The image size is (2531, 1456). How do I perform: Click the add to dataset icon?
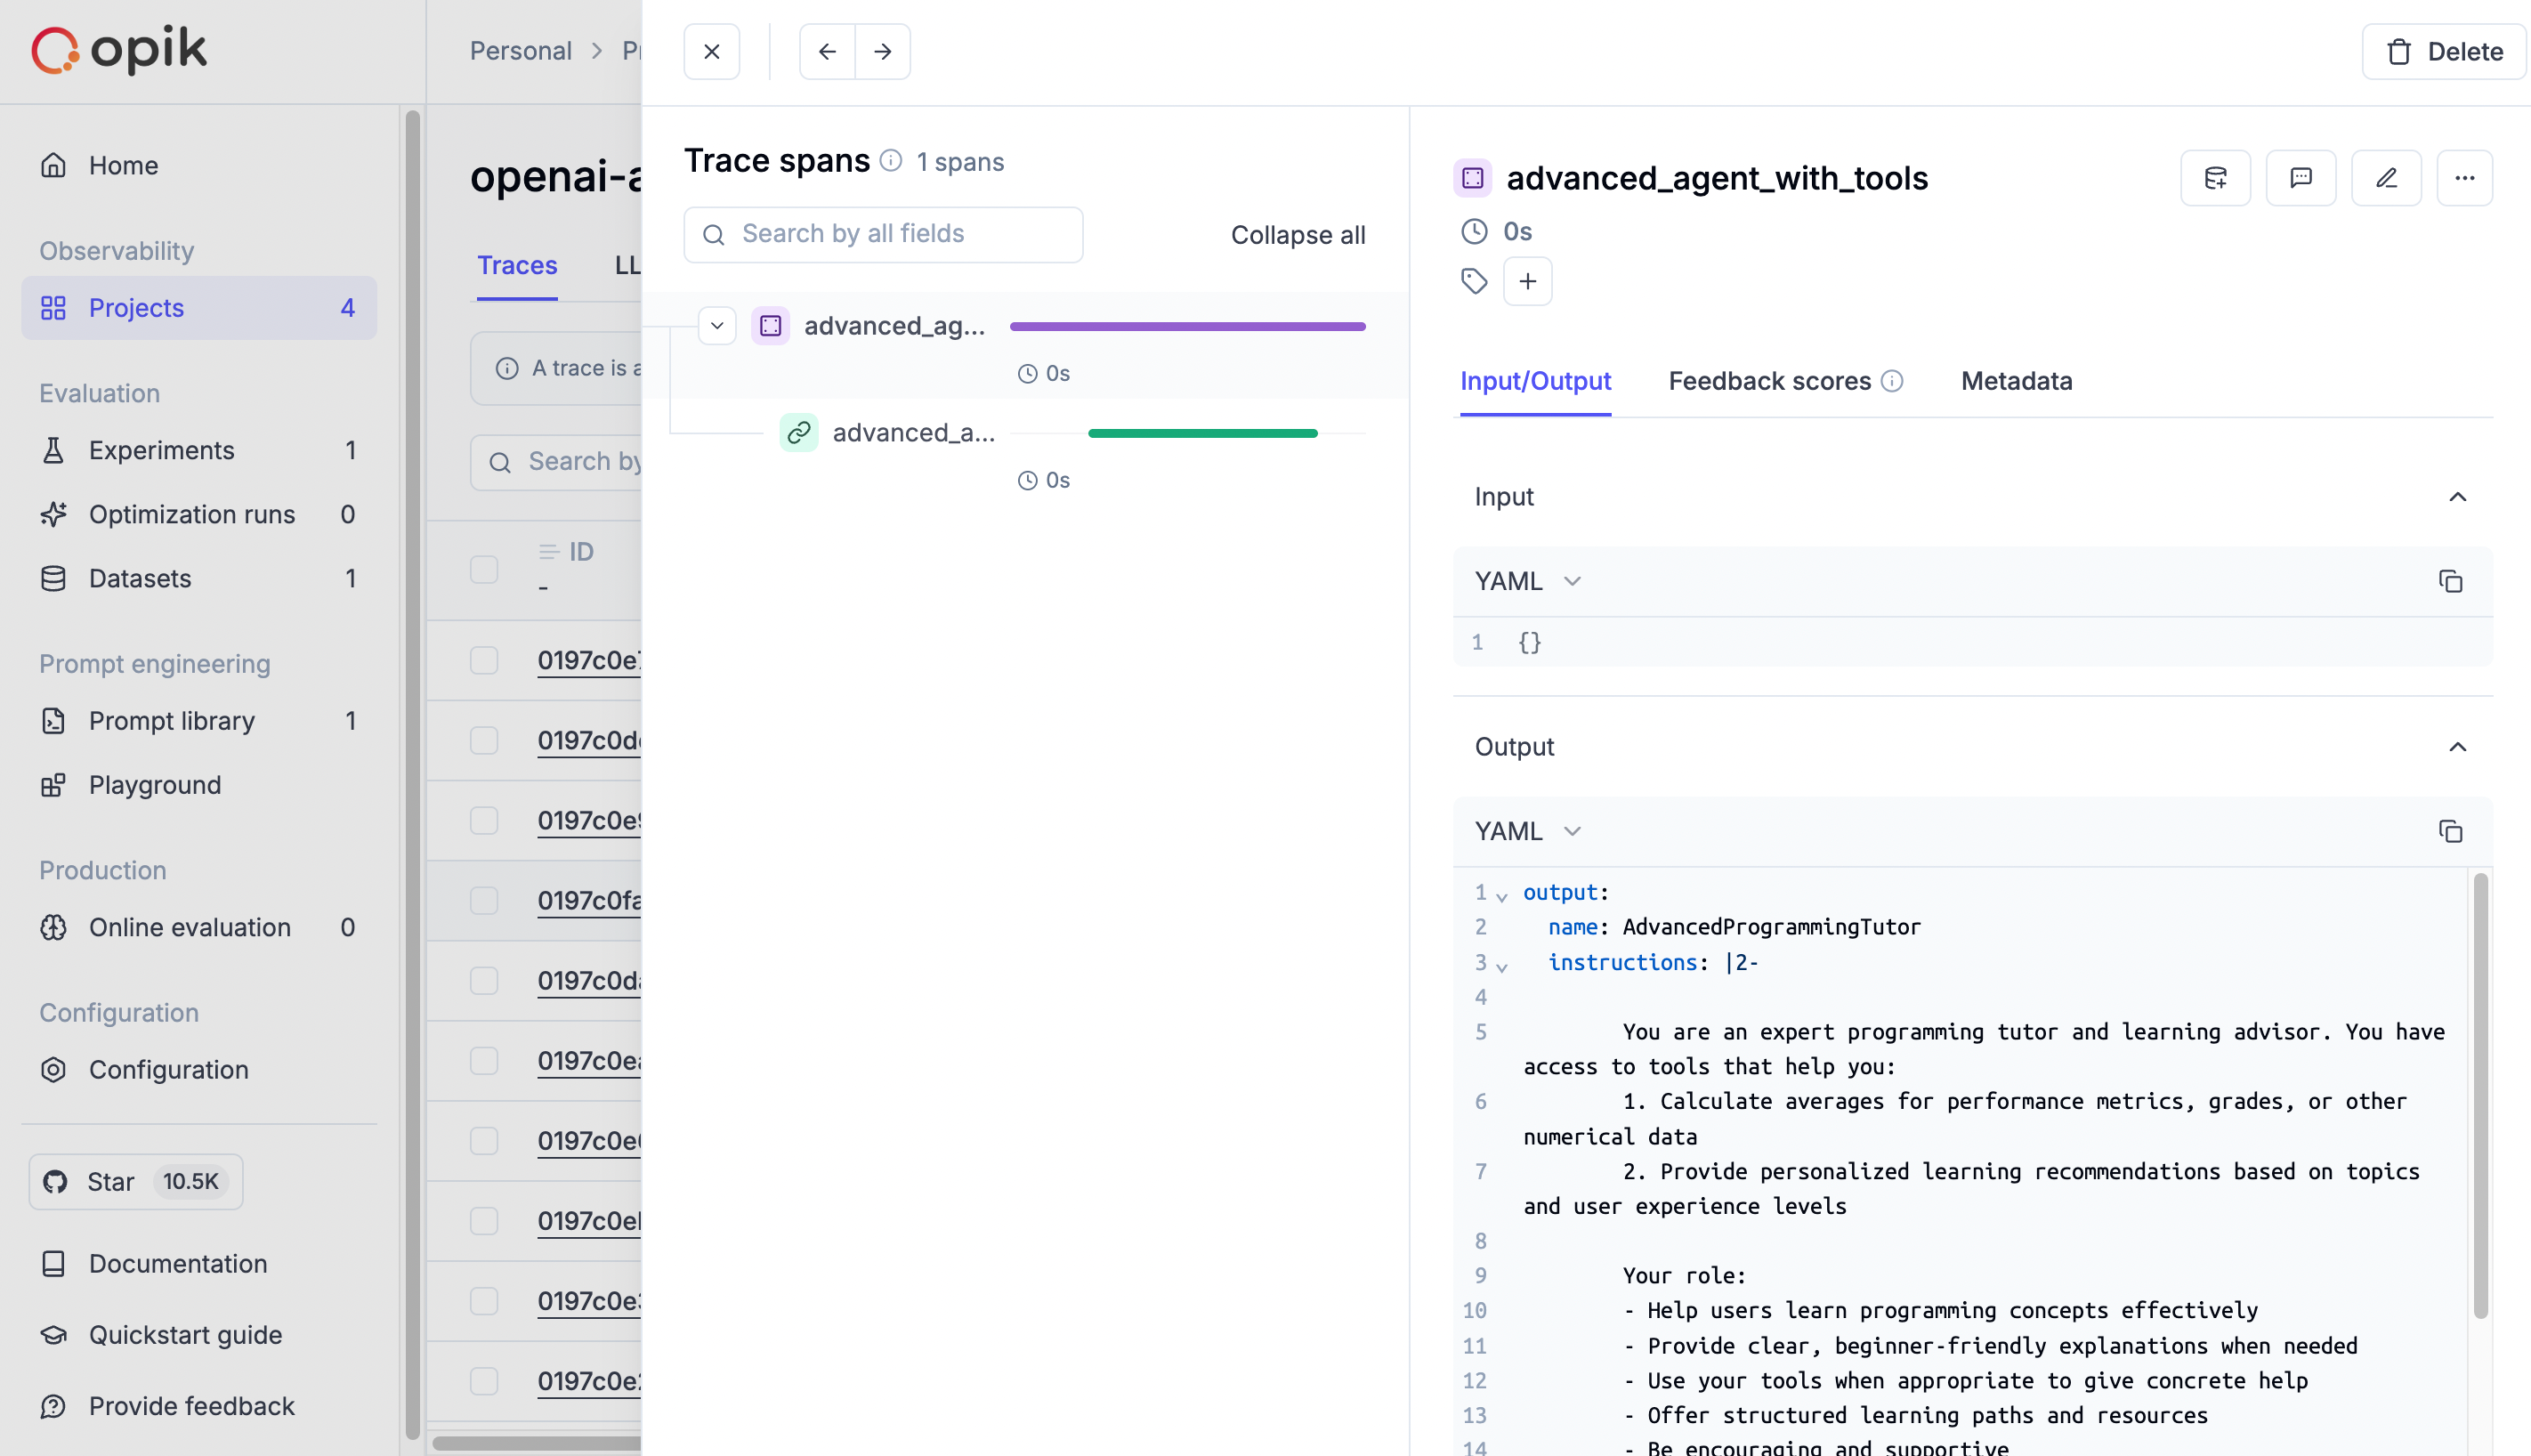pos(2214,178)
